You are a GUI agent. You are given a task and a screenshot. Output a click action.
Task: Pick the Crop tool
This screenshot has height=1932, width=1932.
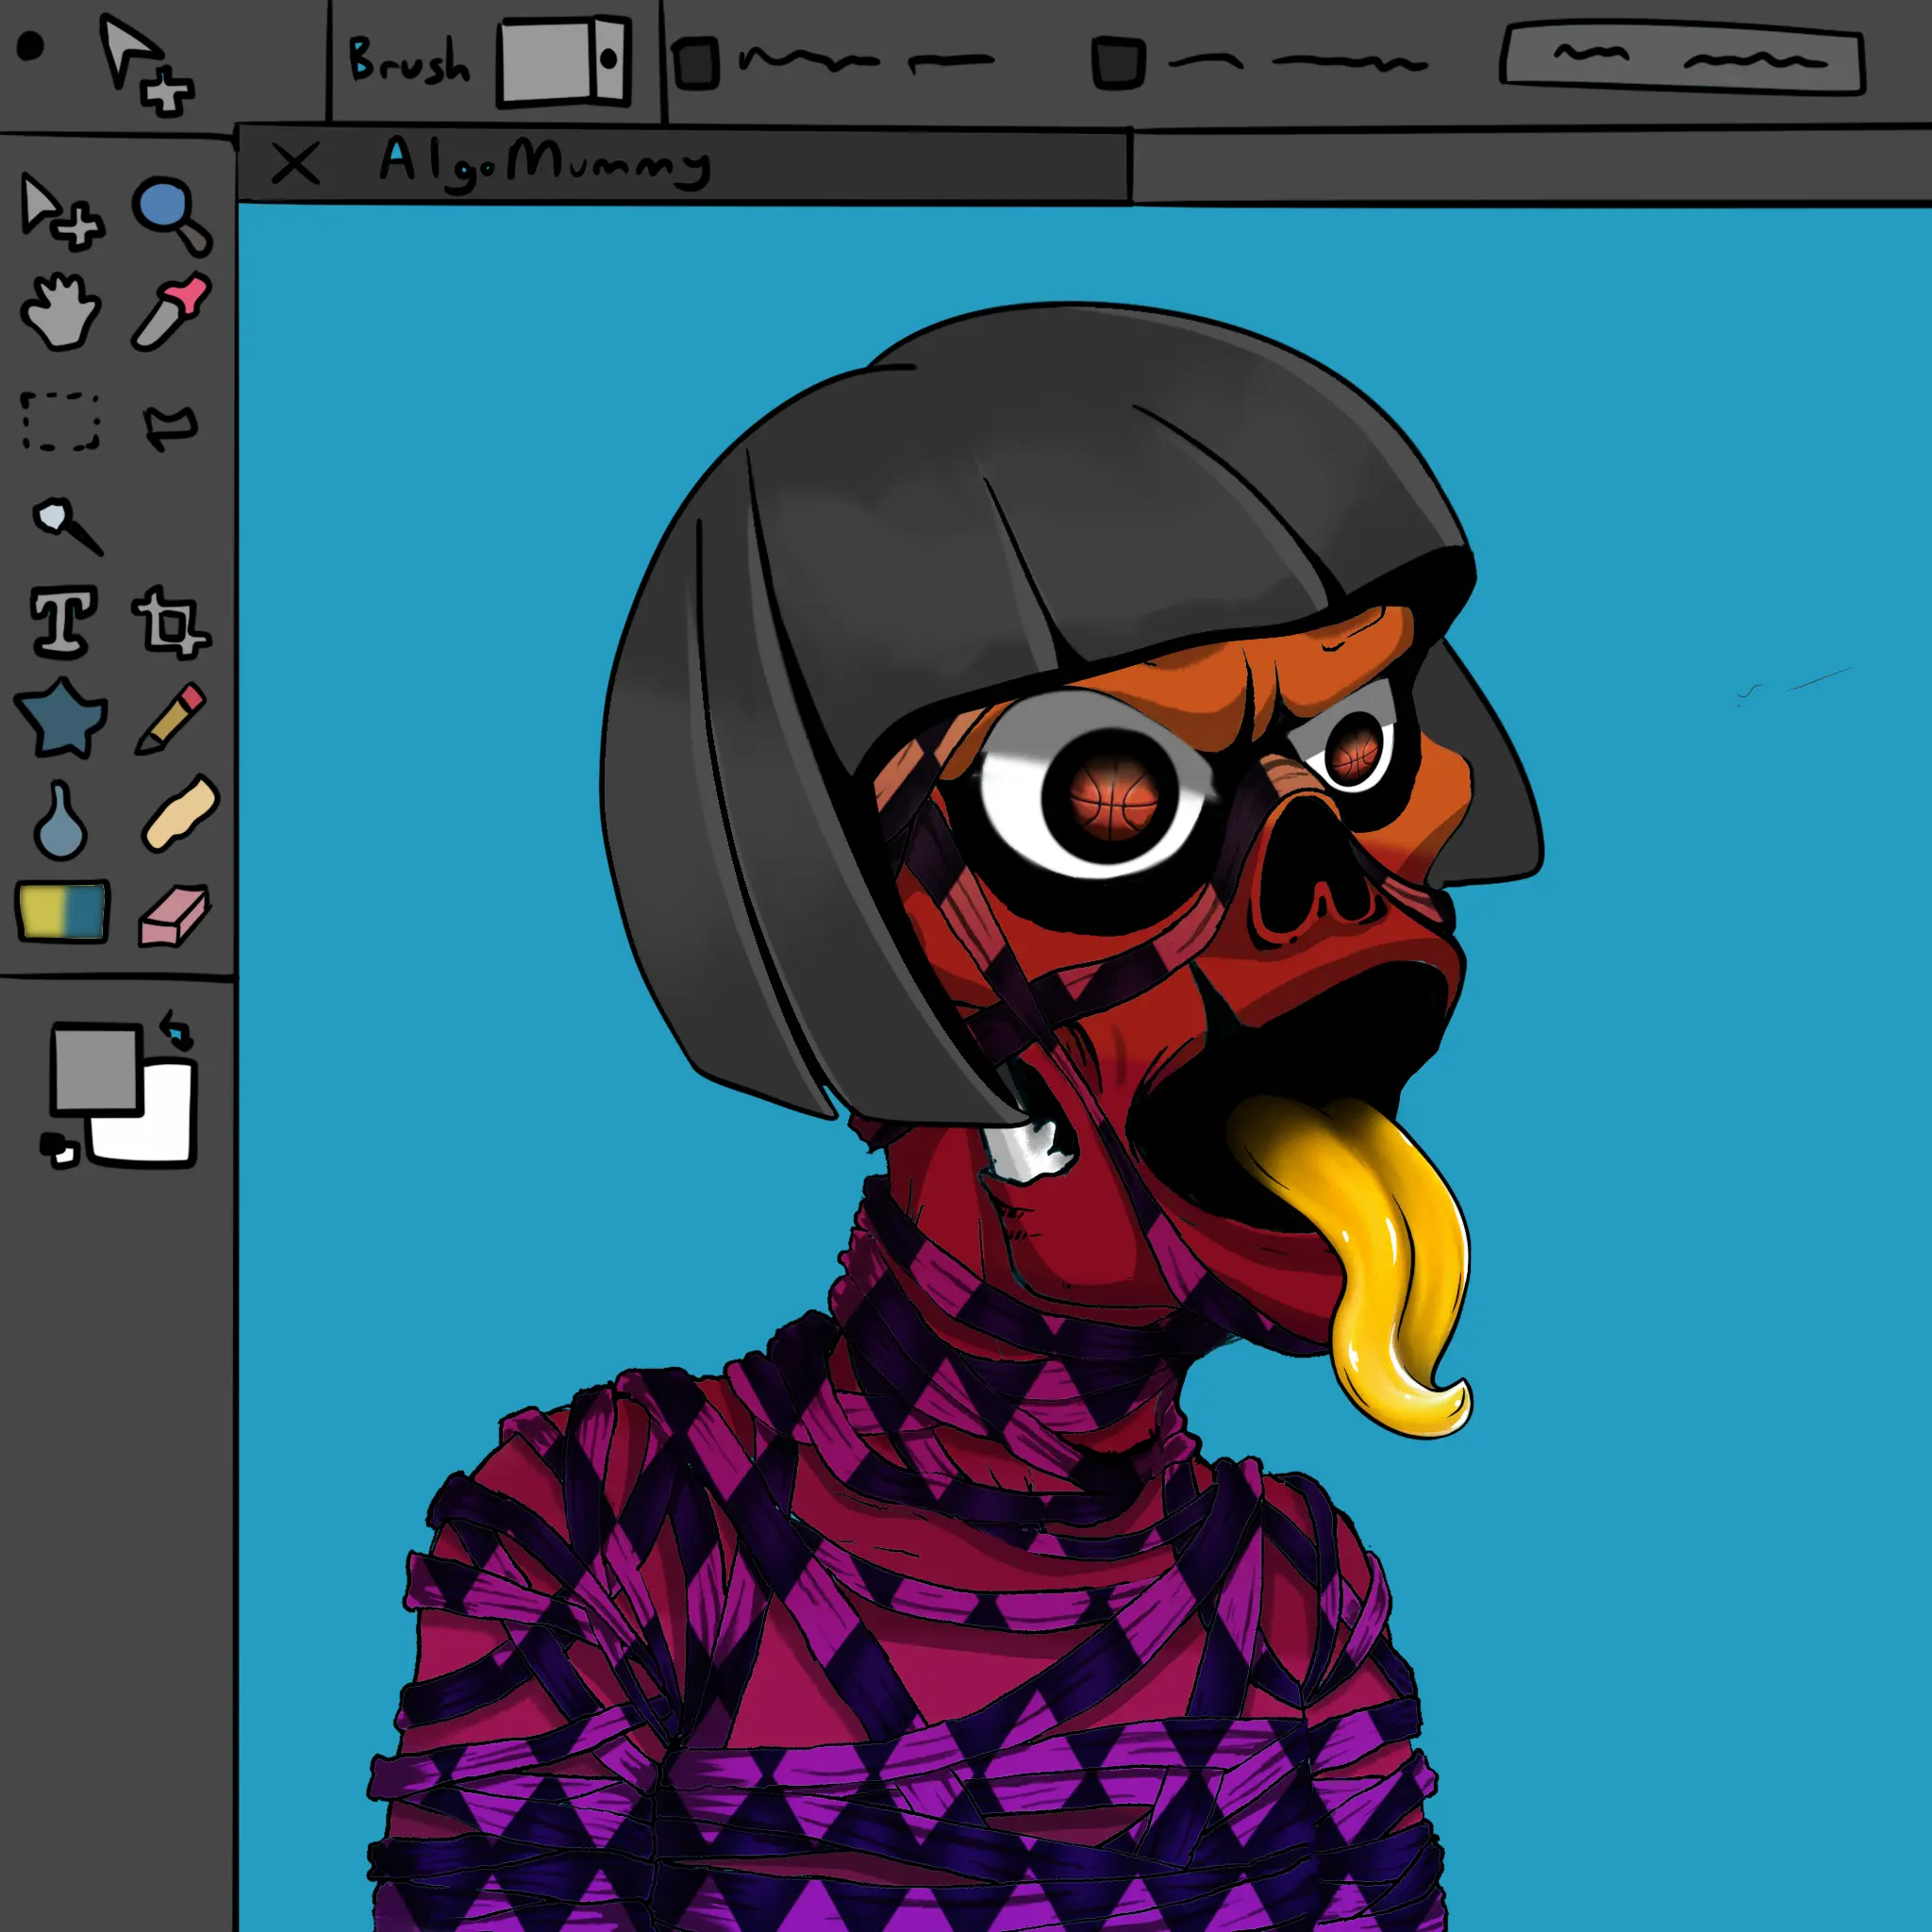coord(171,623)
